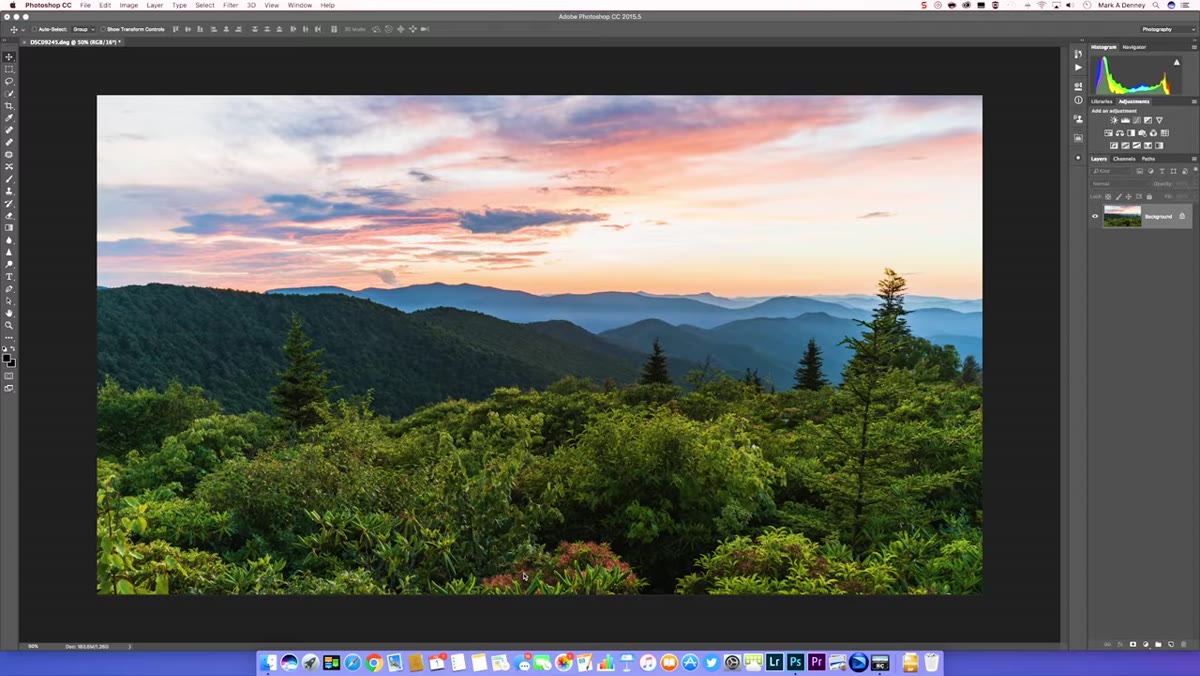Click histogram cached data warning triangle
The height and width of the screenshot is (676, 1200).
(1177, 62)
